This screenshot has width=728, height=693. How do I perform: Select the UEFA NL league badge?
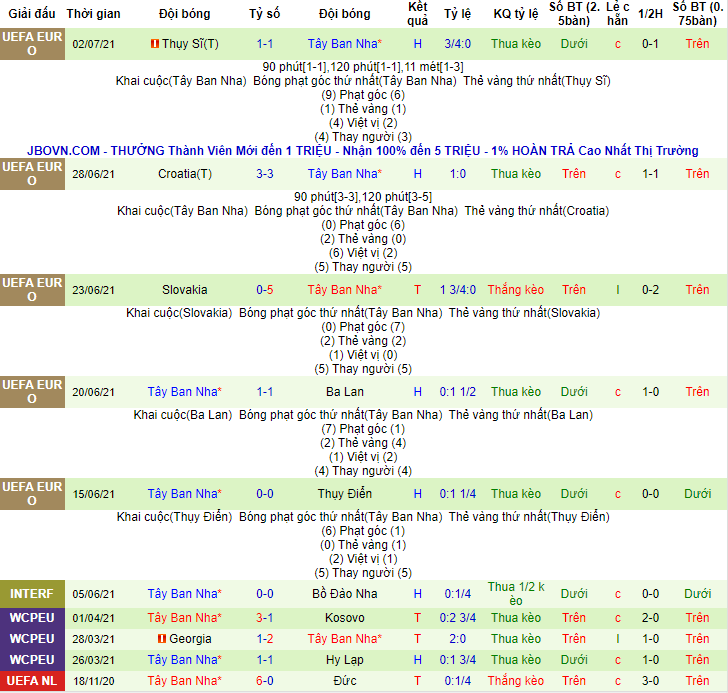tap(31, 681)
